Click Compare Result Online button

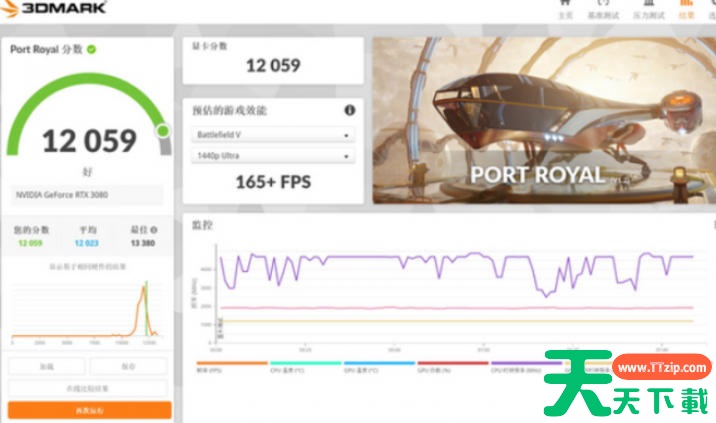[87, 388]
